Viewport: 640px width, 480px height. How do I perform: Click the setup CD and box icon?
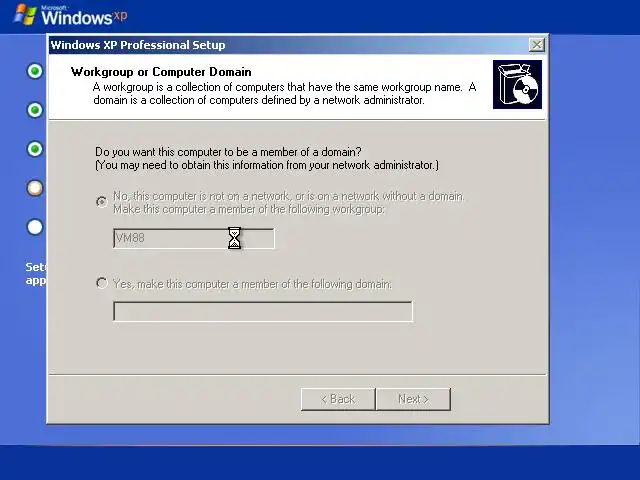[517, 84]
